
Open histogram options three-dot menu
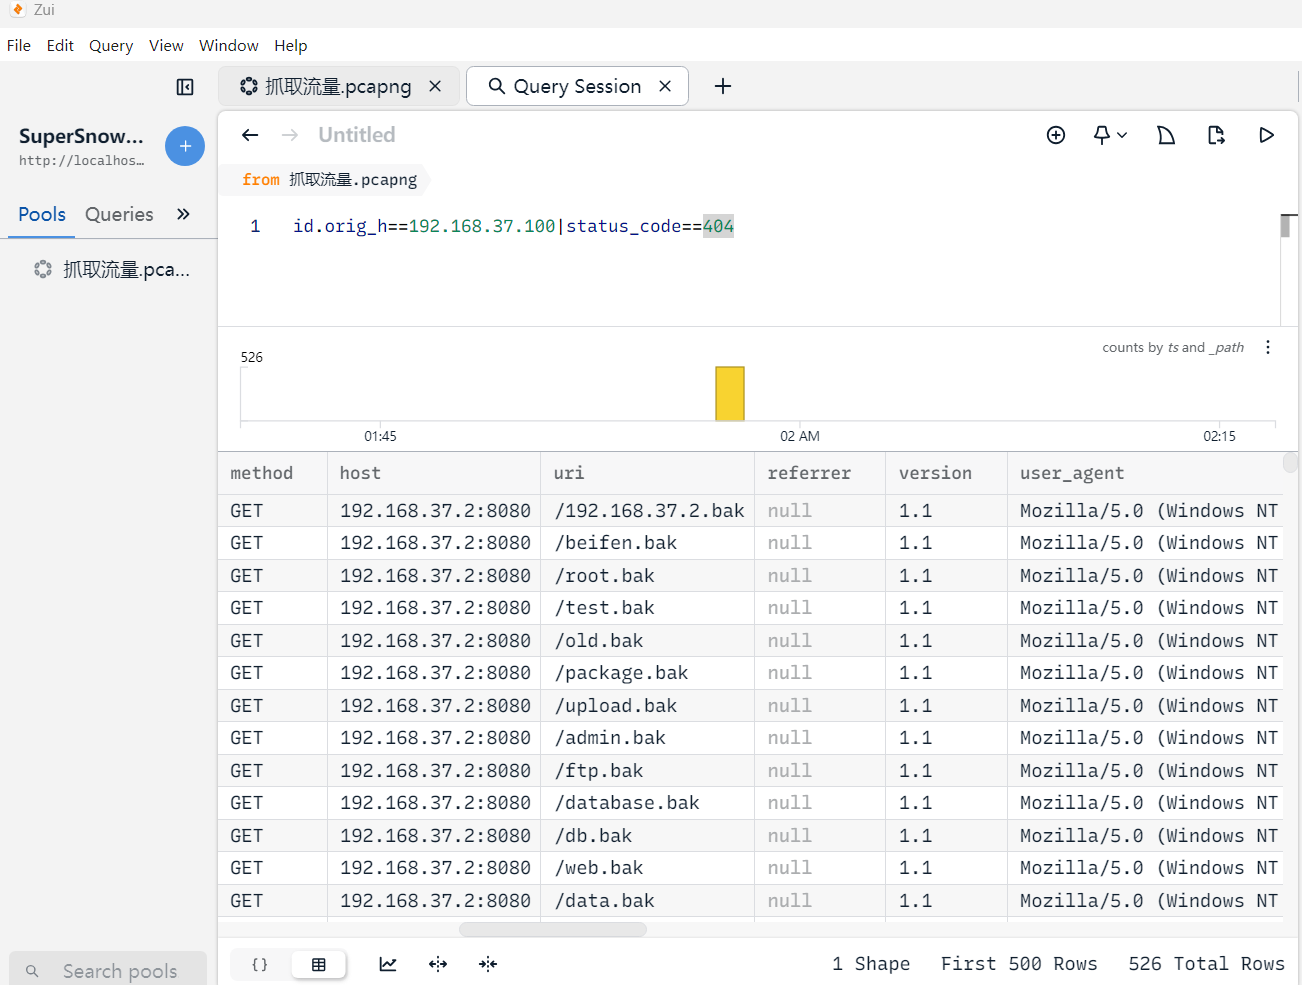click(1268, 347)
